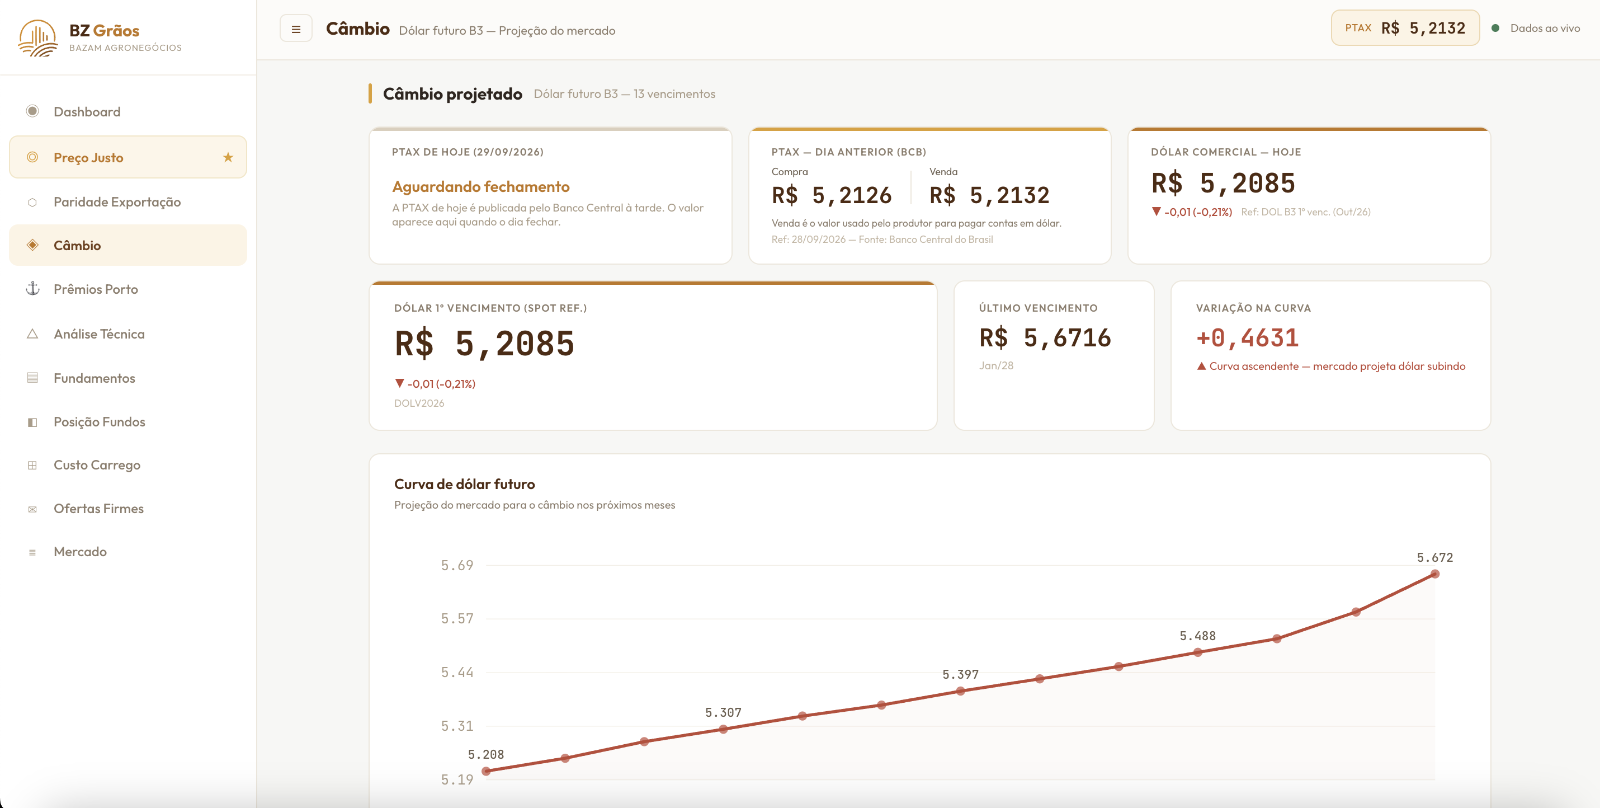
Task: Go to Paridade Exportação page
Action: [x=128, y=202]
